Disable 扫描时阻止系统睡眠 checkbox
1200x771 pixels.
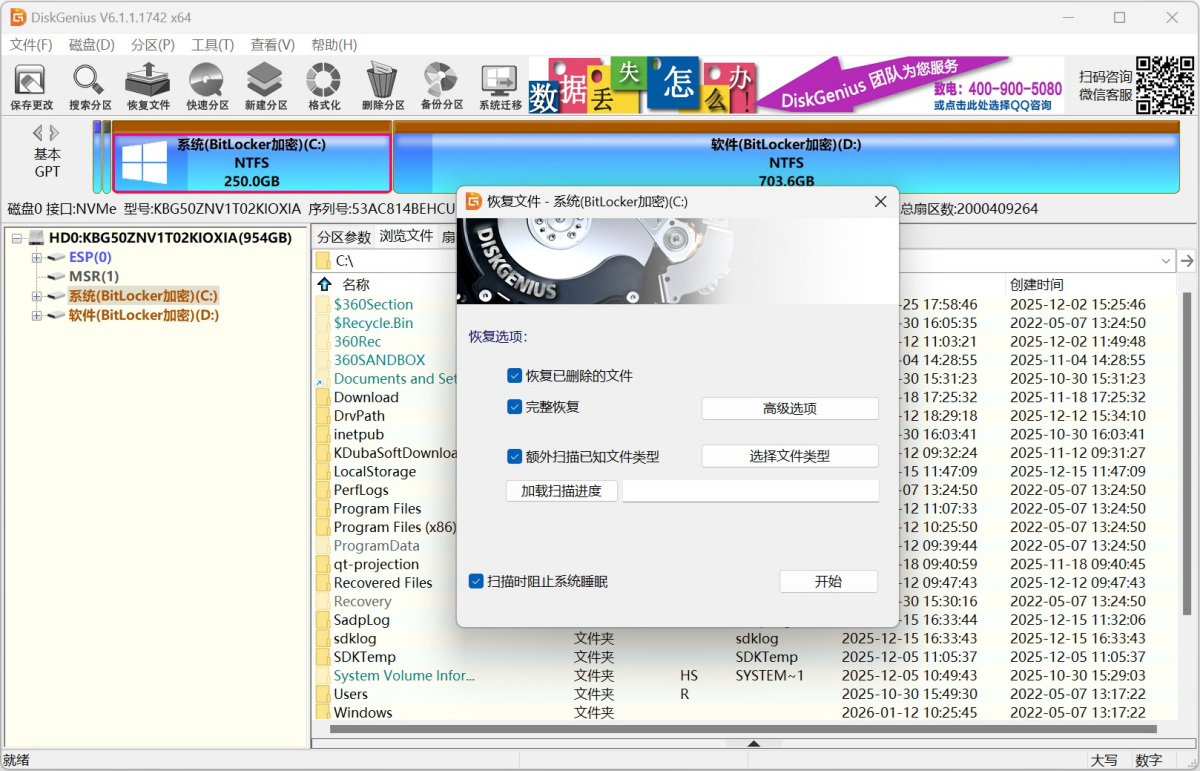pos(477,581)
